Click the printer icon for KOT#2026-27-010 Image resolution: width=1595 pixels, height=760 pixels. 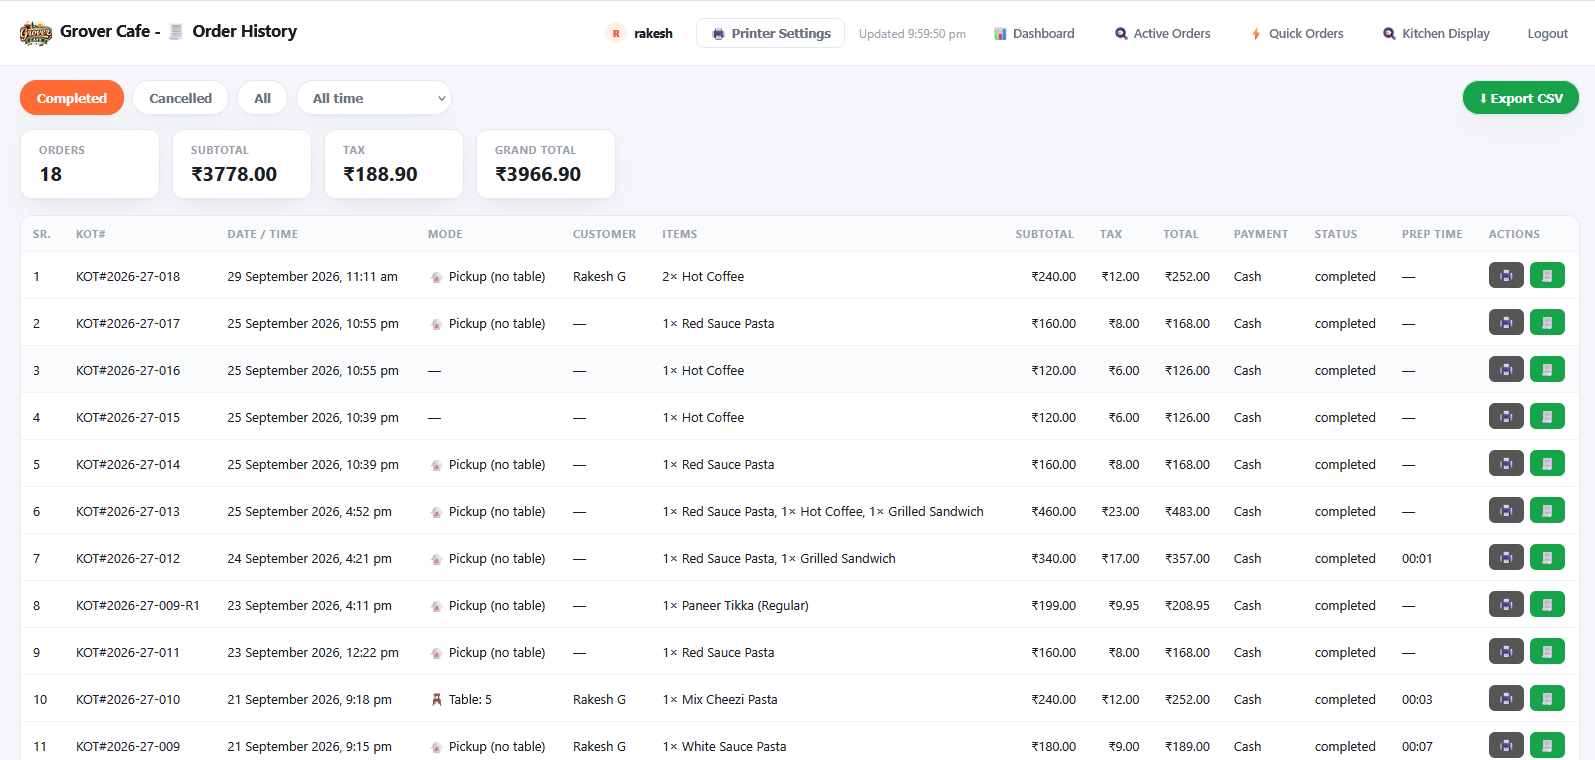1506,698
